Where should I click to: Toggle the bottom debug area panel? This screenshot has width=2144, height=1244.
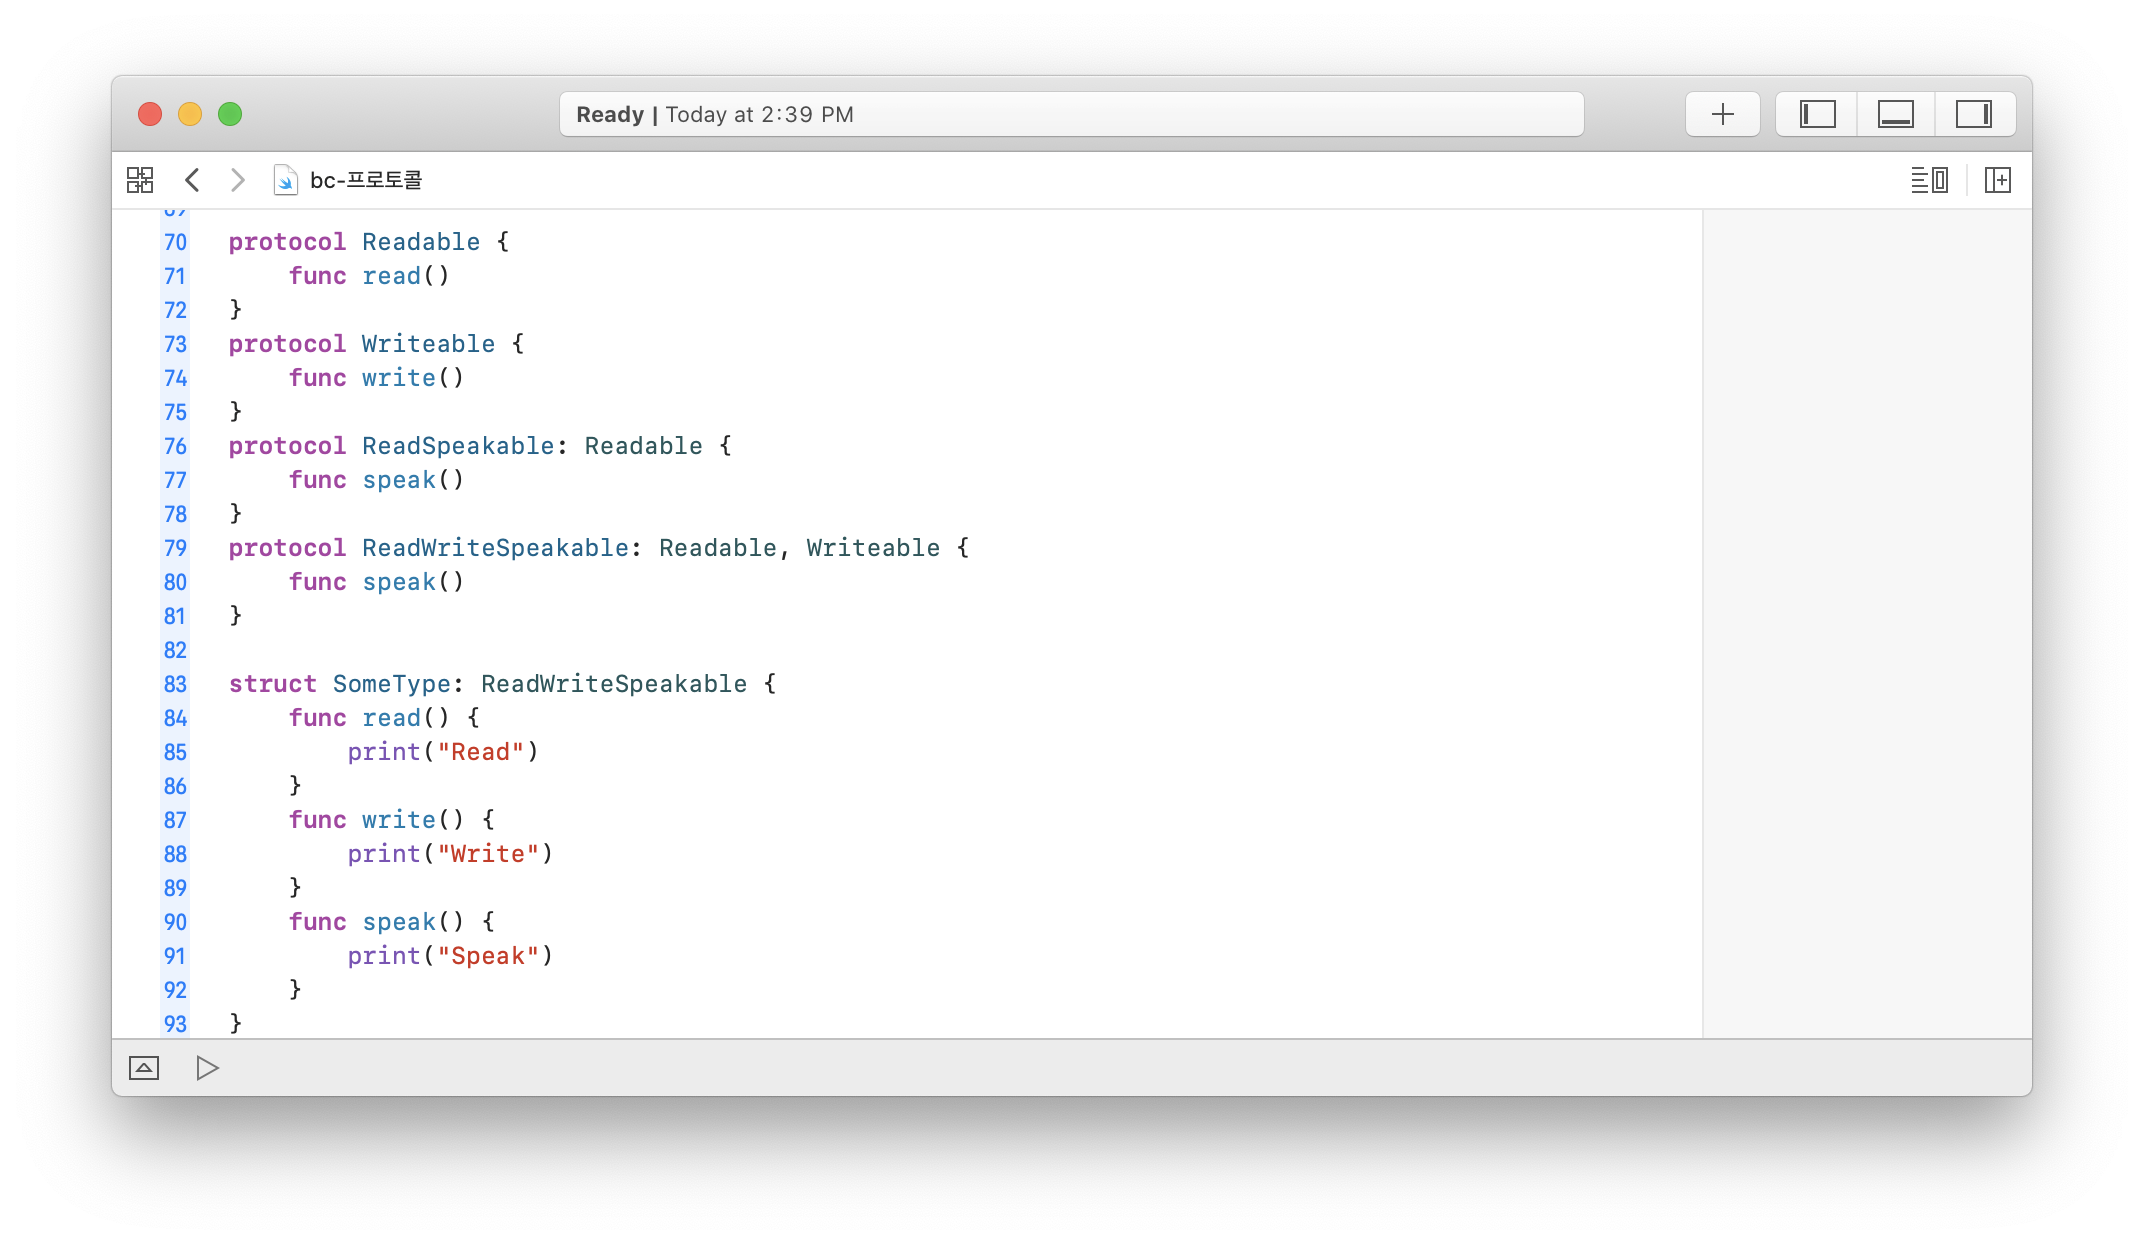1895,114
